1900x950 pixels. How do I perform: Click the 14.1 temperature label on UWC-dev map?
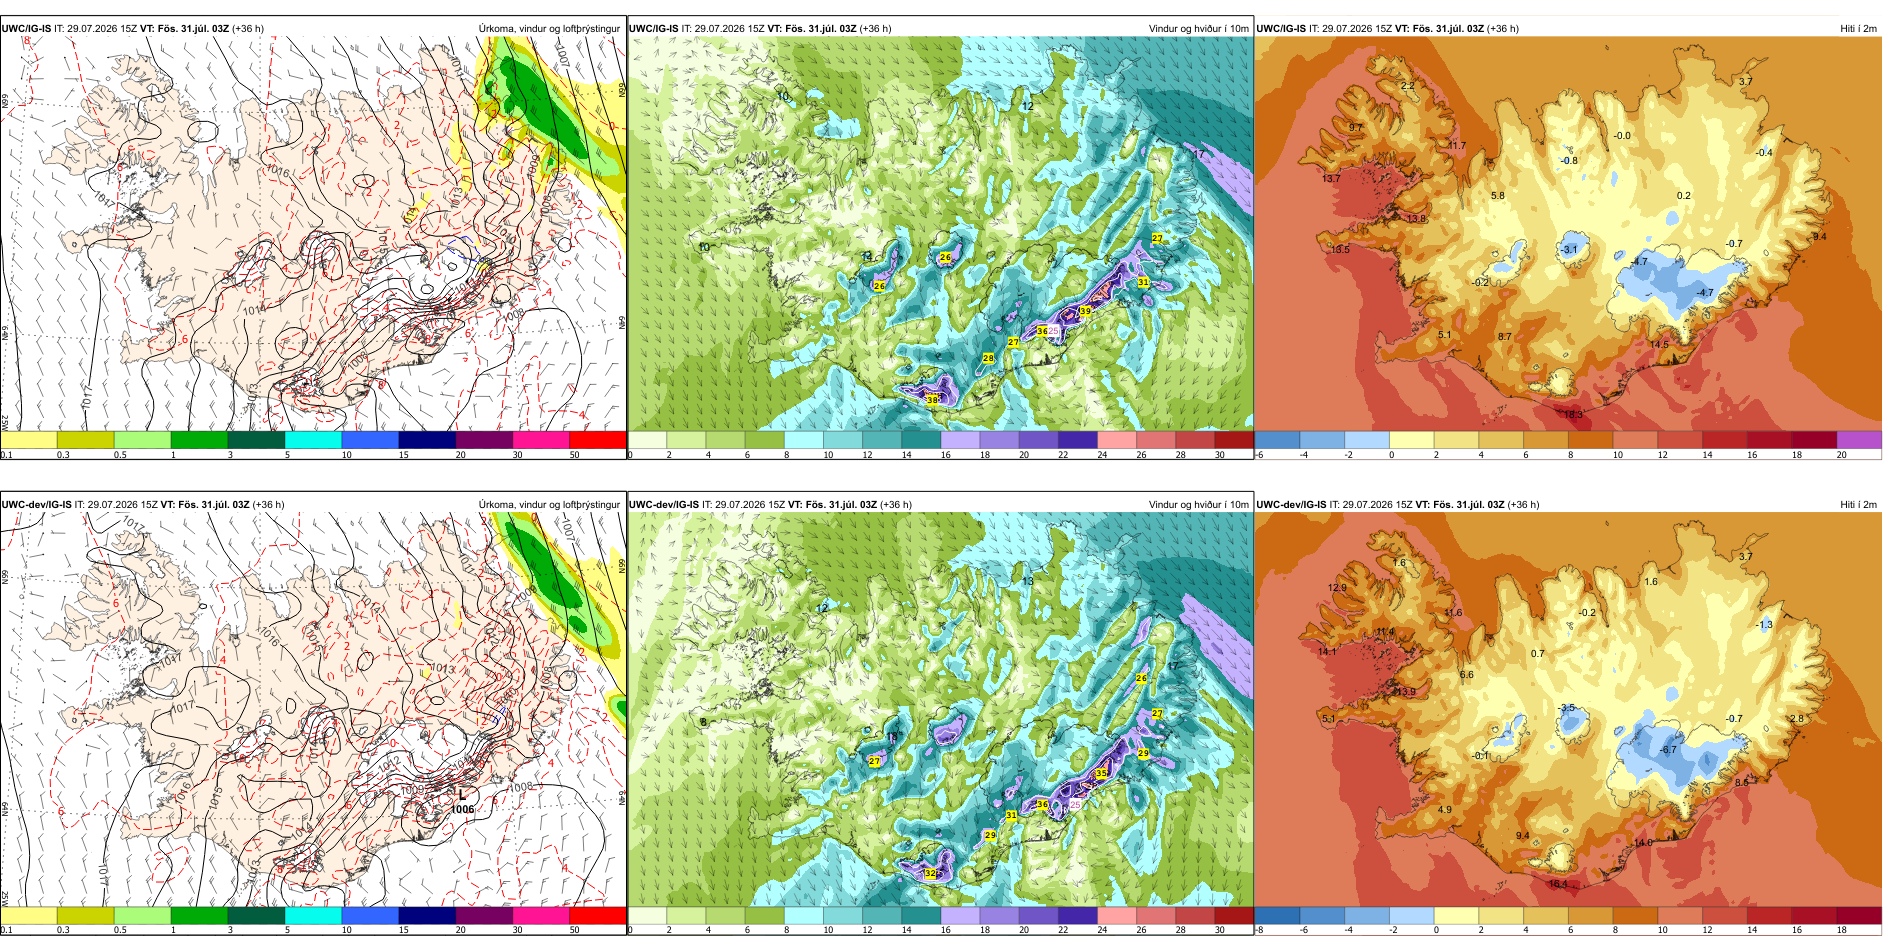coord(1327,652)
